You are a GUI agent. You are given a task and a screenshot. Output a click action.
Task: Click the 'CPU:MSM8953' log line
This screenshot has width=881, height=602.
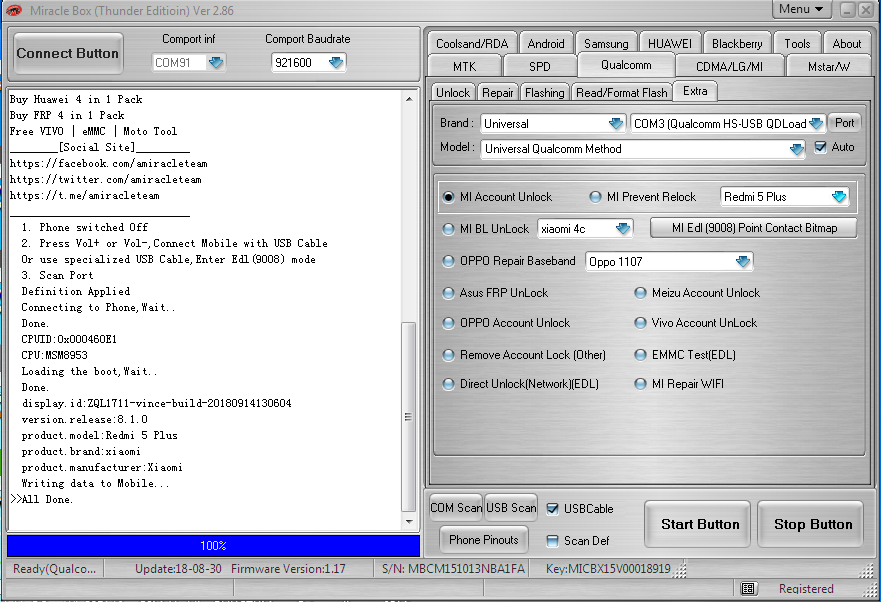click(x=55, y=355)
